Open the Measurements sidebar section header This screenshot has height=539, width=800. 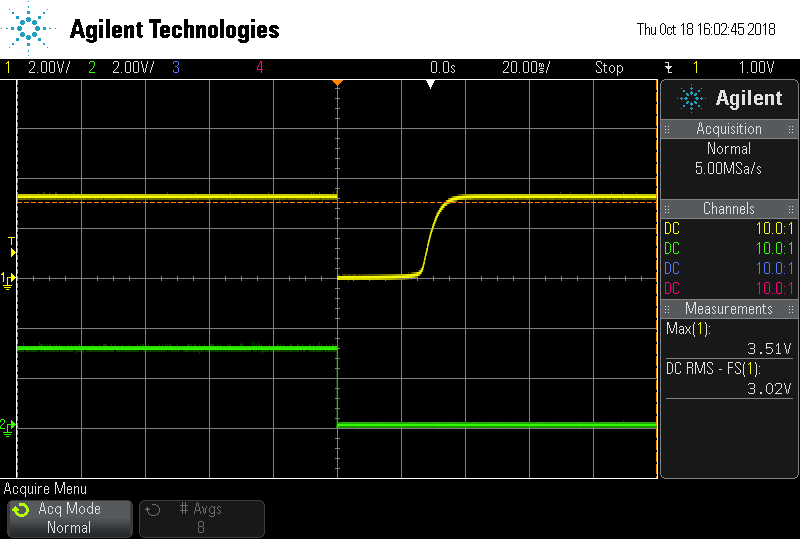point(729,309)
